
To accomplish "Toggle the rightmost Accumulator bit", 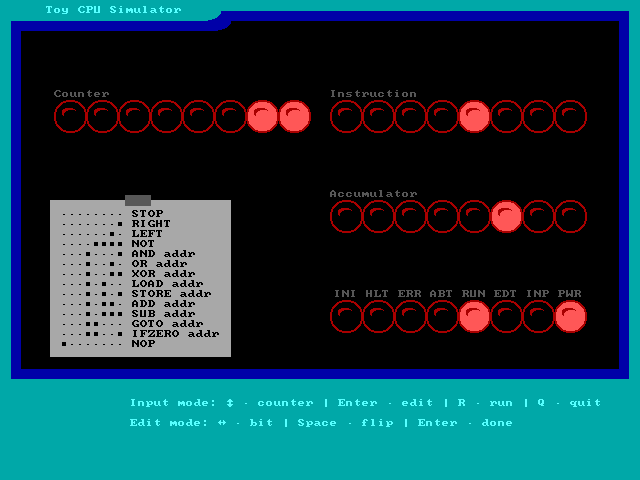I will 570,216.
